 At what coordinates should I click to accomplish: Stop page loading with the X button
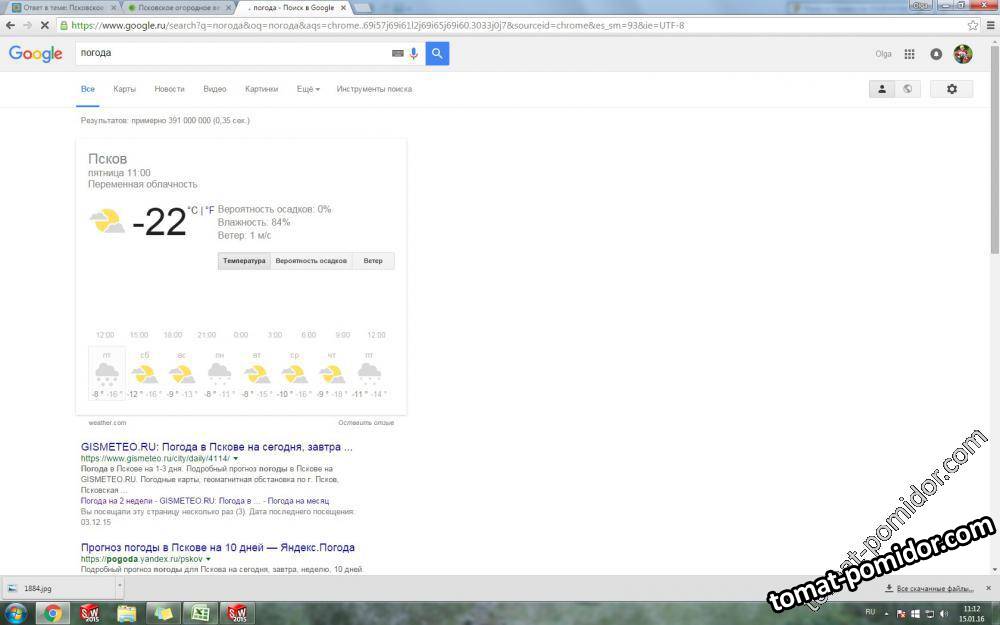coord(45,25)
